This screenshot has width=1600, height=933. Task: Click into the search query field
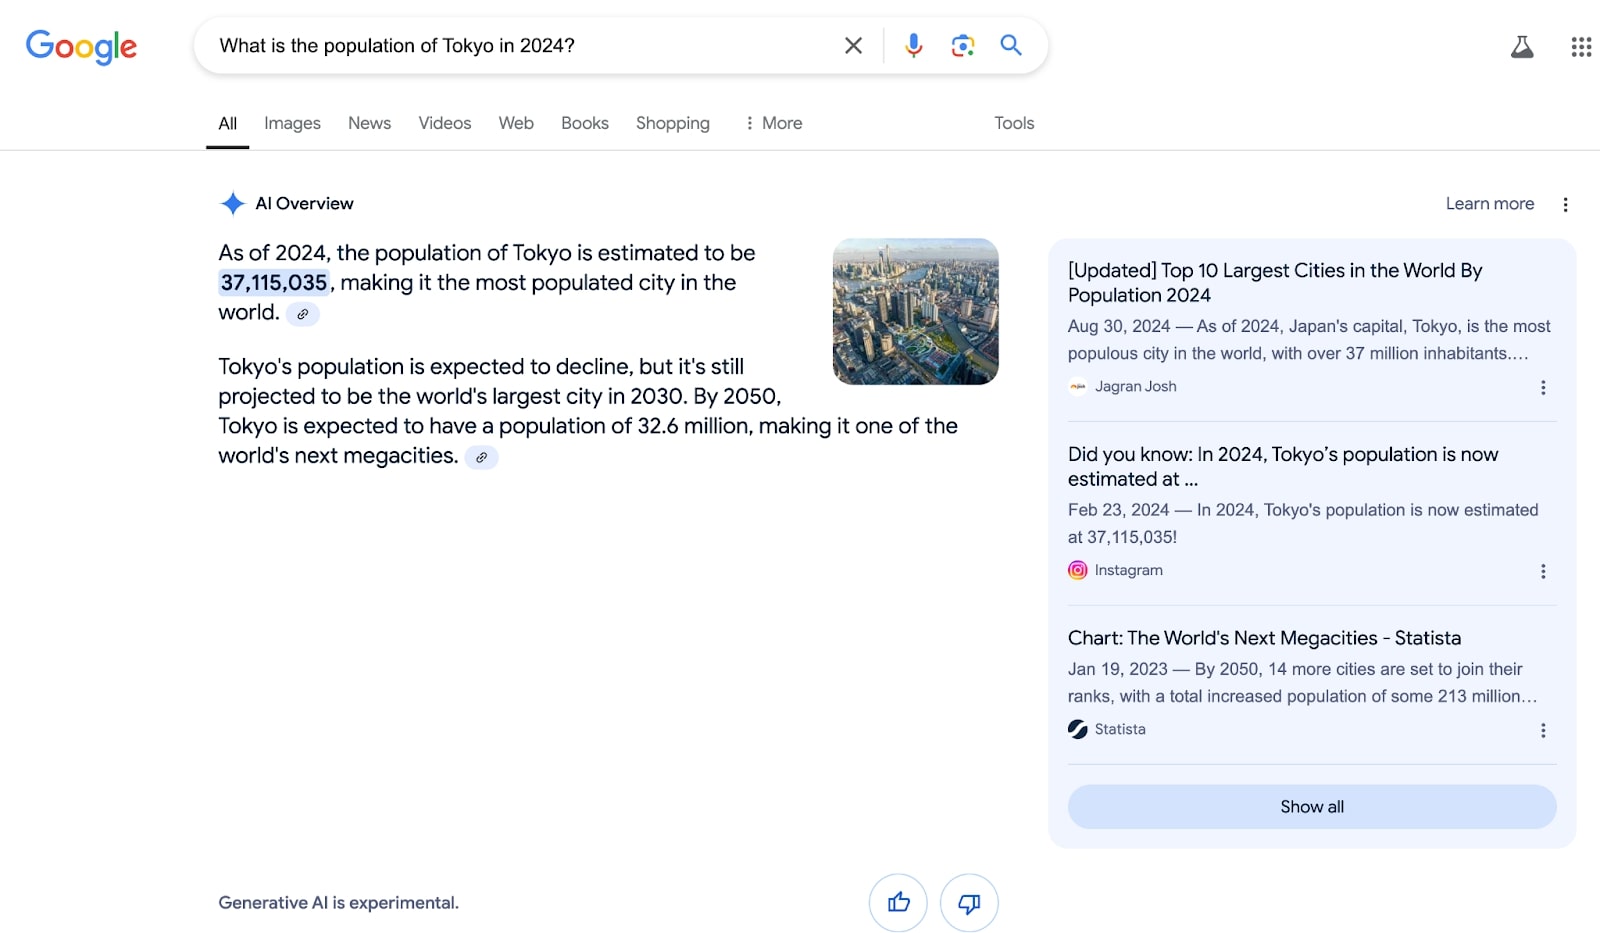[520, 46]
